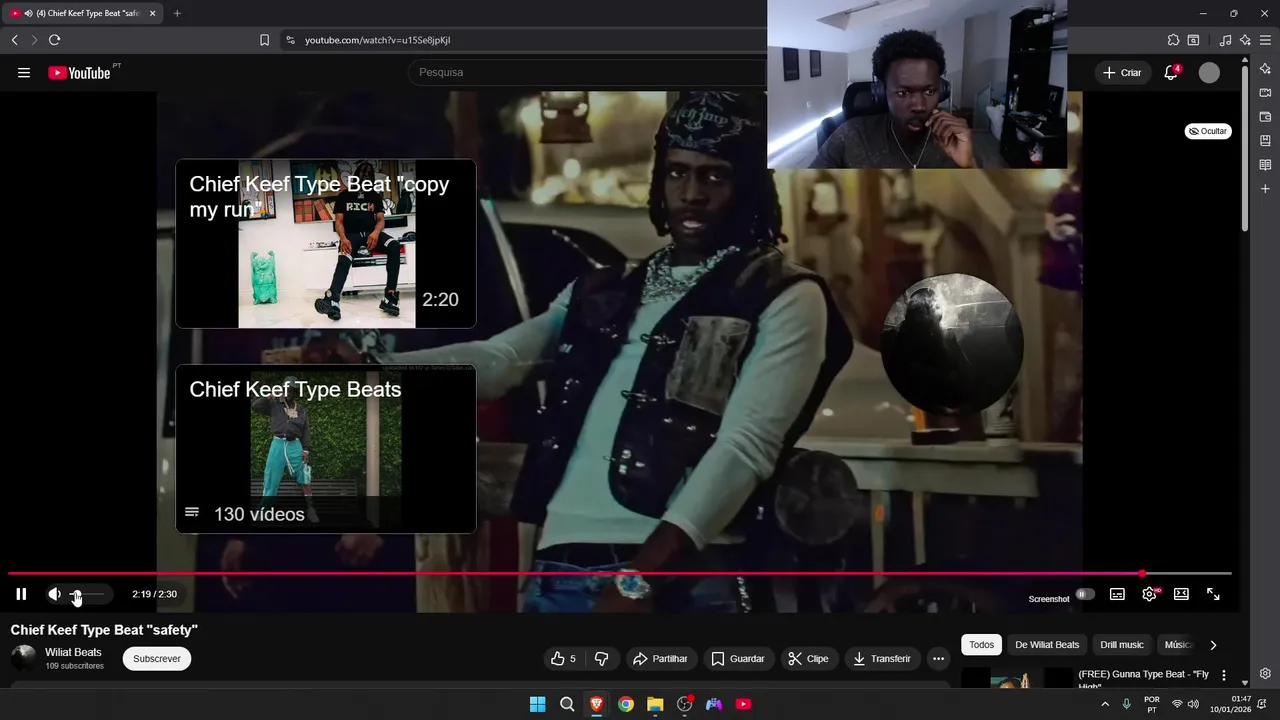
Task: Pause the video playback
Action: pos(21,594)
